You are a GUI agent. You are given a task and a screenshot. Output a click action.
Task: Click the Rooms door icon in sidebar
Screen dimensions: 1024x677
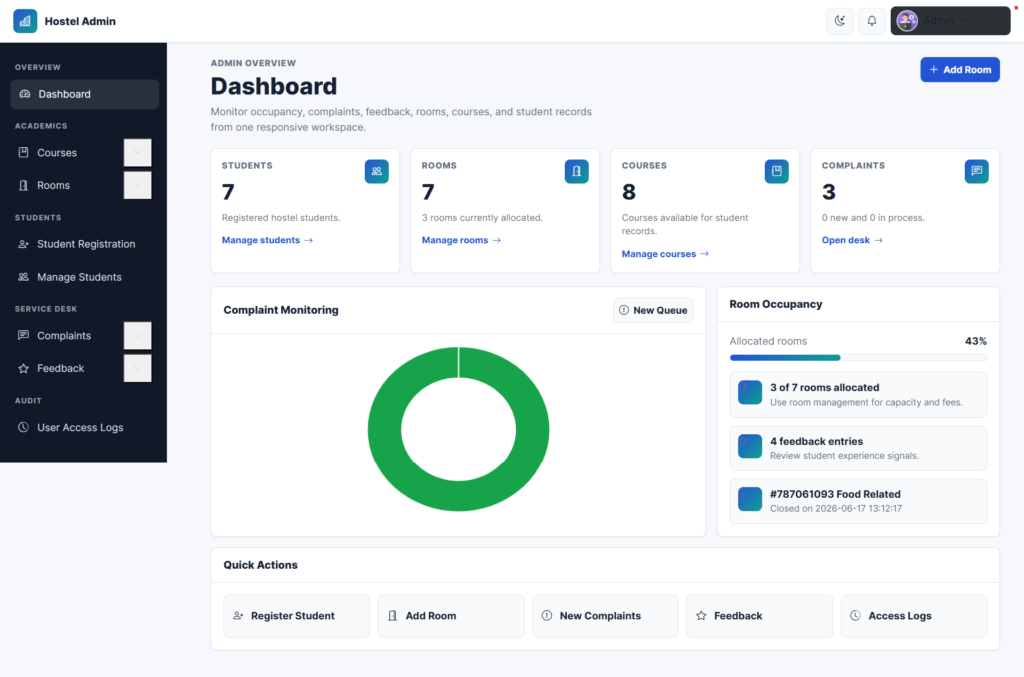pos(24,185)
